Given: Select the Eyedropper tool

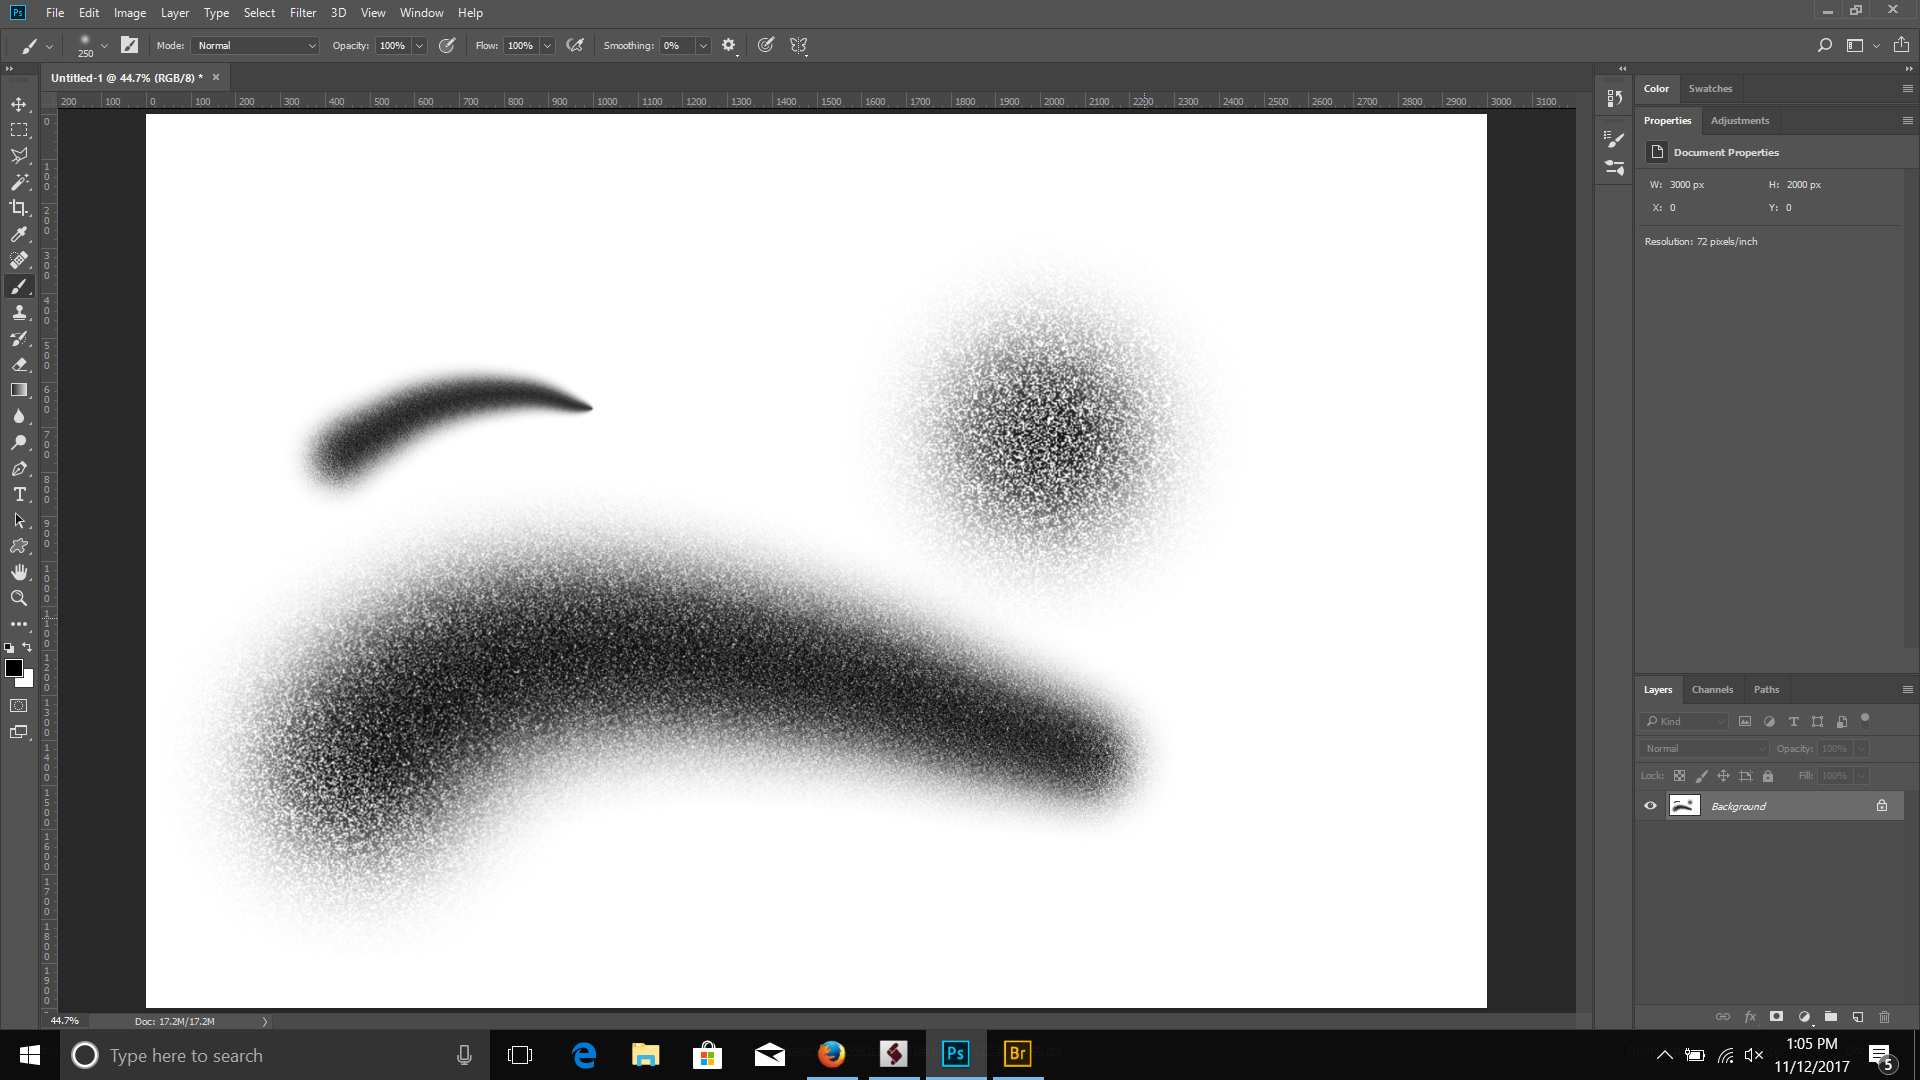Looking at the screenshot, I should click(x=18, y=233).
